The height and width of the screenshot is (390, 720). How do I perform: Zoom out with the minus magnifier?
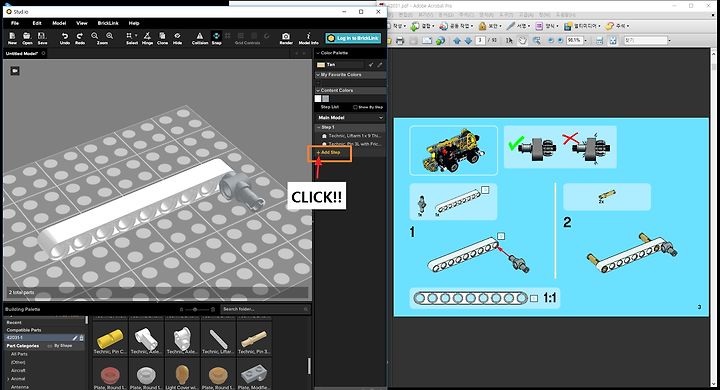(x=95, y=36)
